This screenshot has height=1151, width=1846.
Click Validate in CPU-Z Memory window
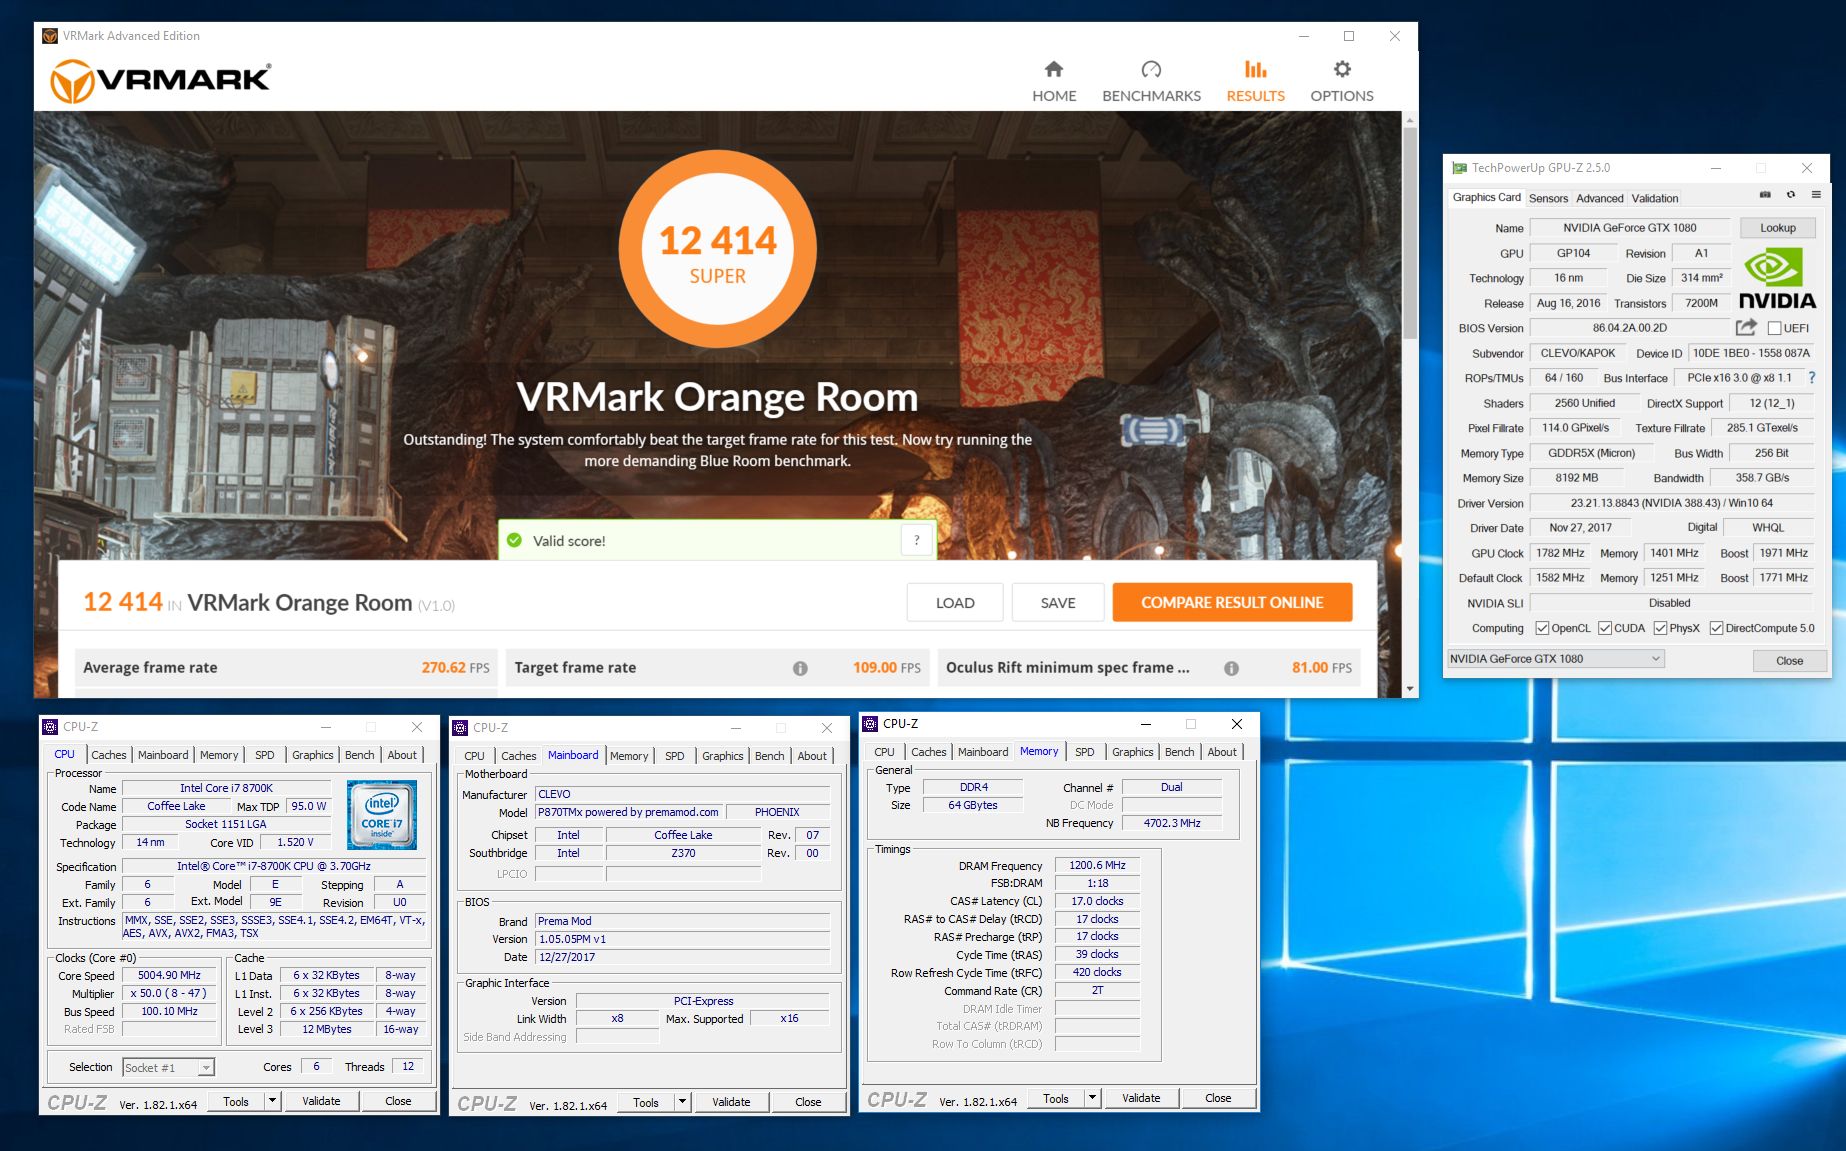point(1141,1098)
